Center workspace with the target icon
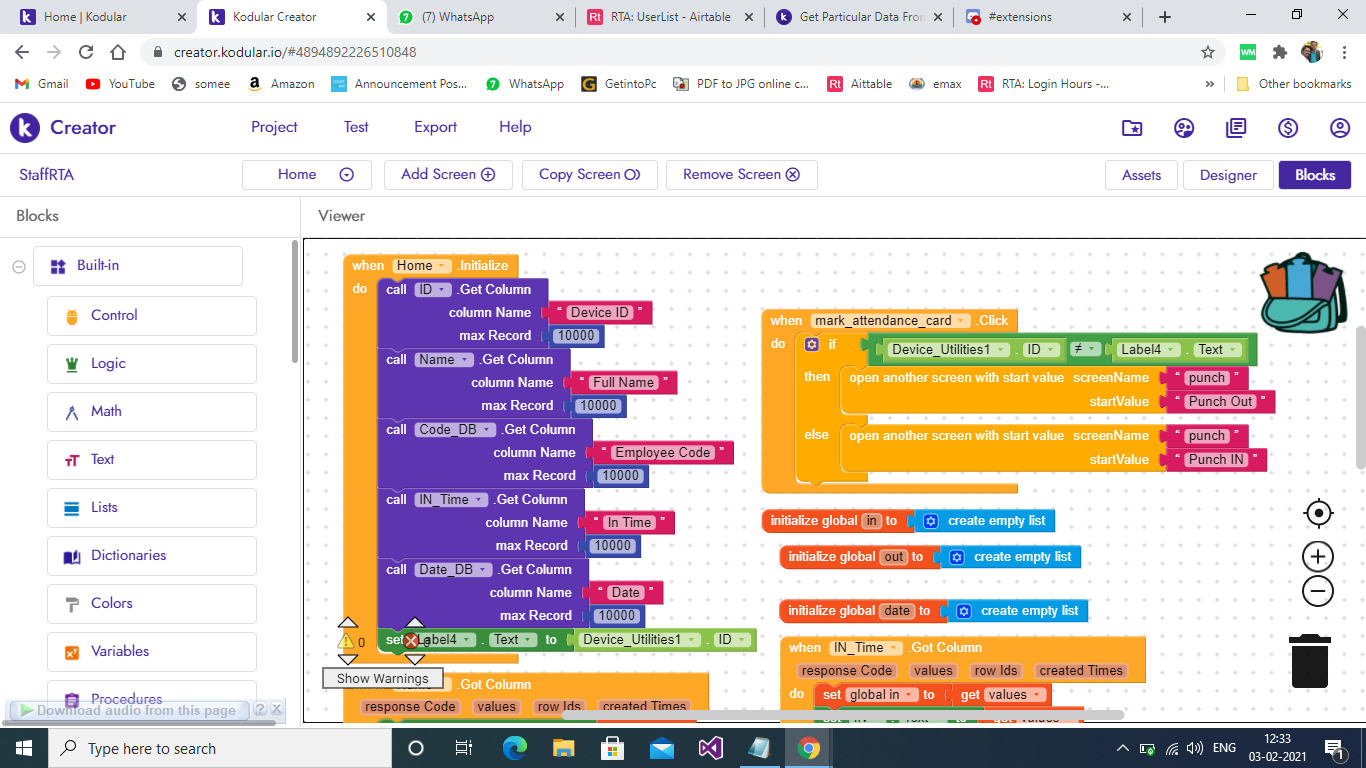Viewport: 1366px width, 768px height. [1318, 513]
